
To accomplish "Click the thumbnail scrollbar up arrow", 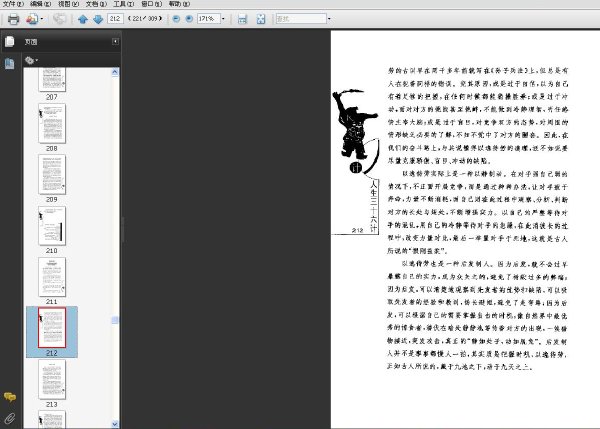I will 115,72.
